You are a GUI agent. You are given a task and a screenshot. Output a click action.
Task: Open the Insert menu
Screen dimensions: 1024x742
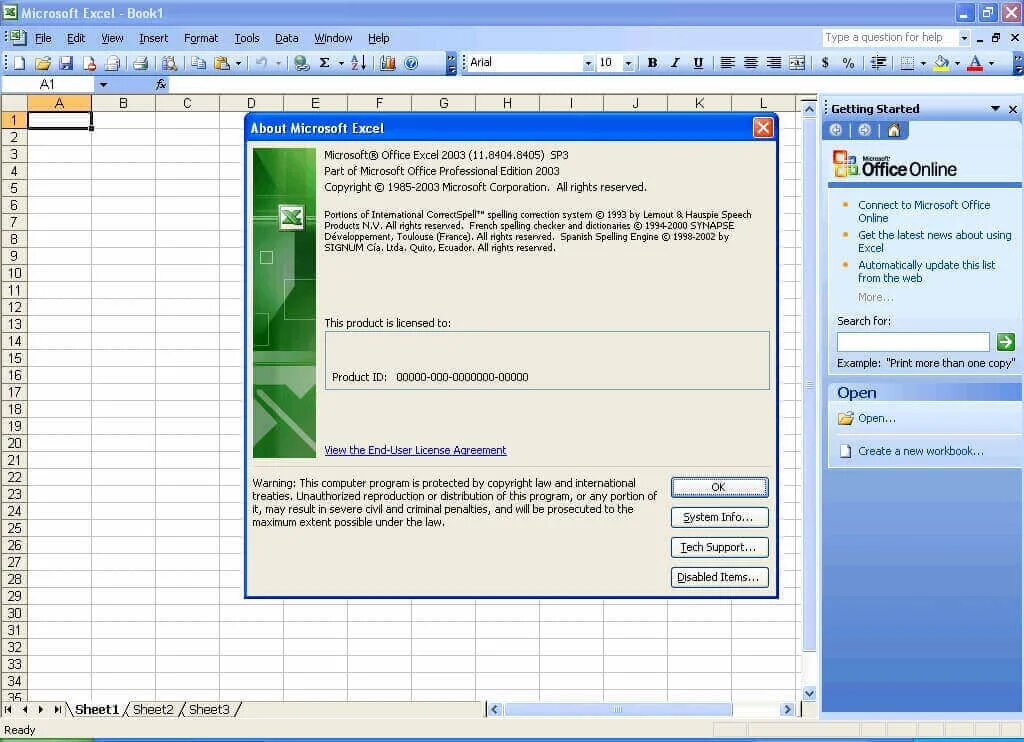pos(153,38)
